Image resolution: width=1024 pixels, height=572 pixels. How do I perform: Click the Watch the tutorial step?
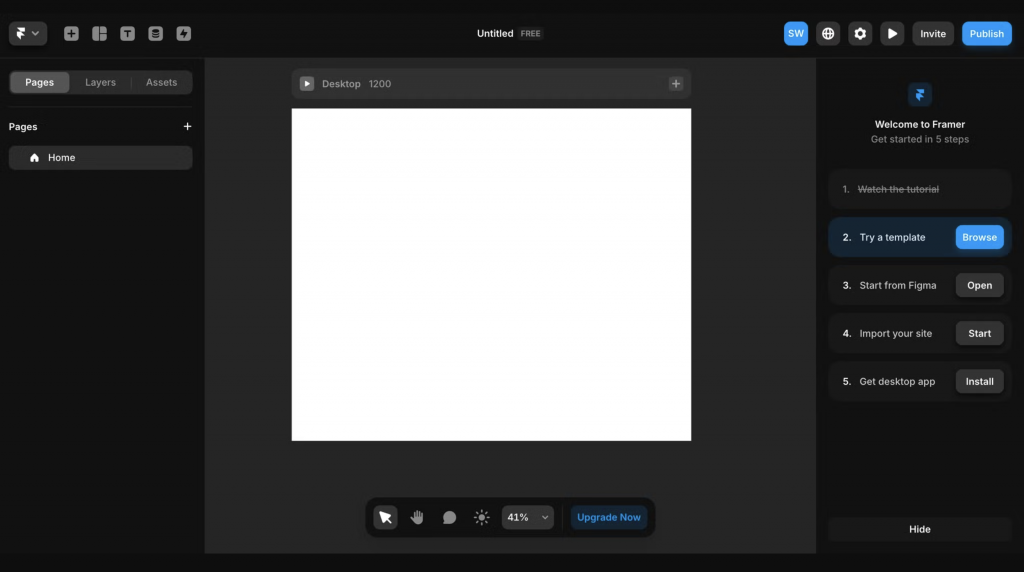pos(920,189)
